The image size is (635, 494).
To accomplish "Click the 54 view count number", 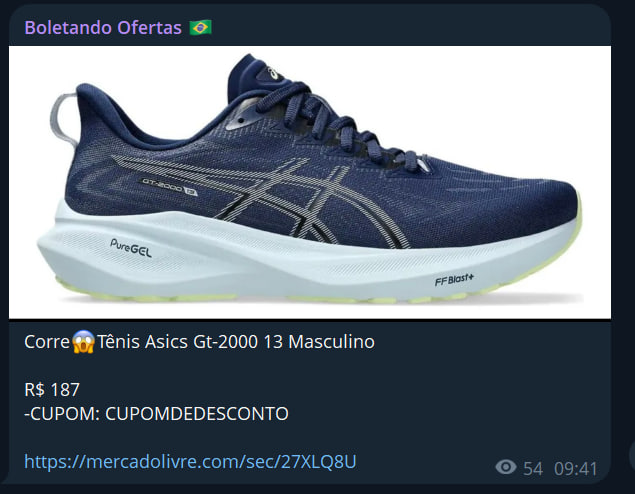I will click(533, 469).
